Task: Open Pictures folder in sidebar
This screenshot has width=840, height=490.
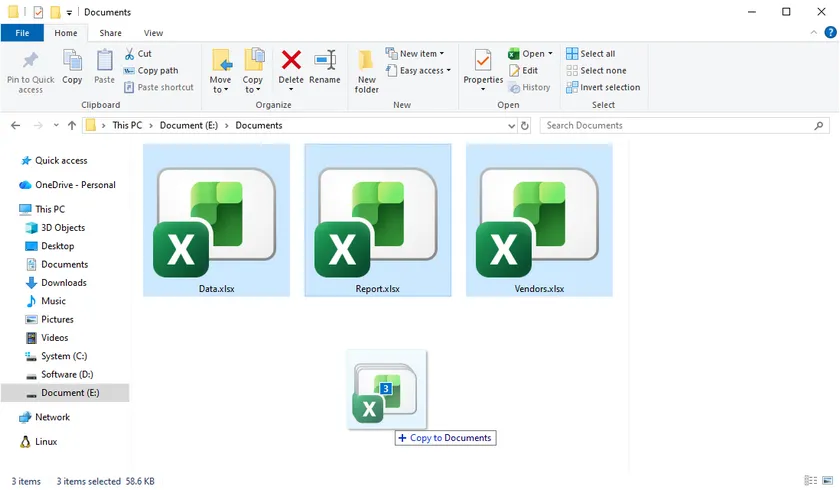Action: coord(49,319)
